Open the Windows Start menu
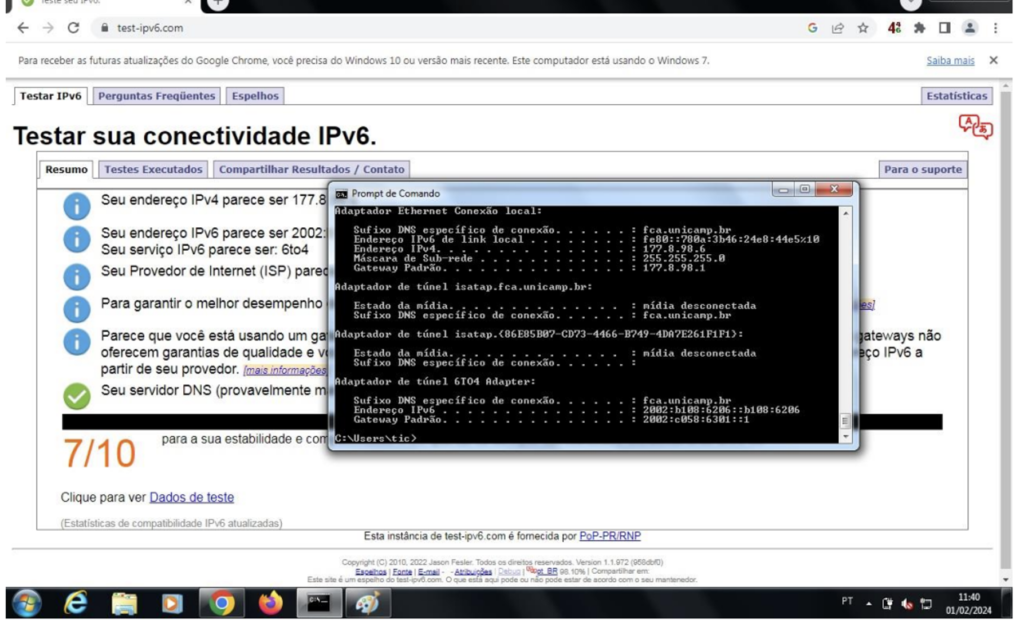The height and width of the screenshot is (631, 1024). click(x=27, y=603)
